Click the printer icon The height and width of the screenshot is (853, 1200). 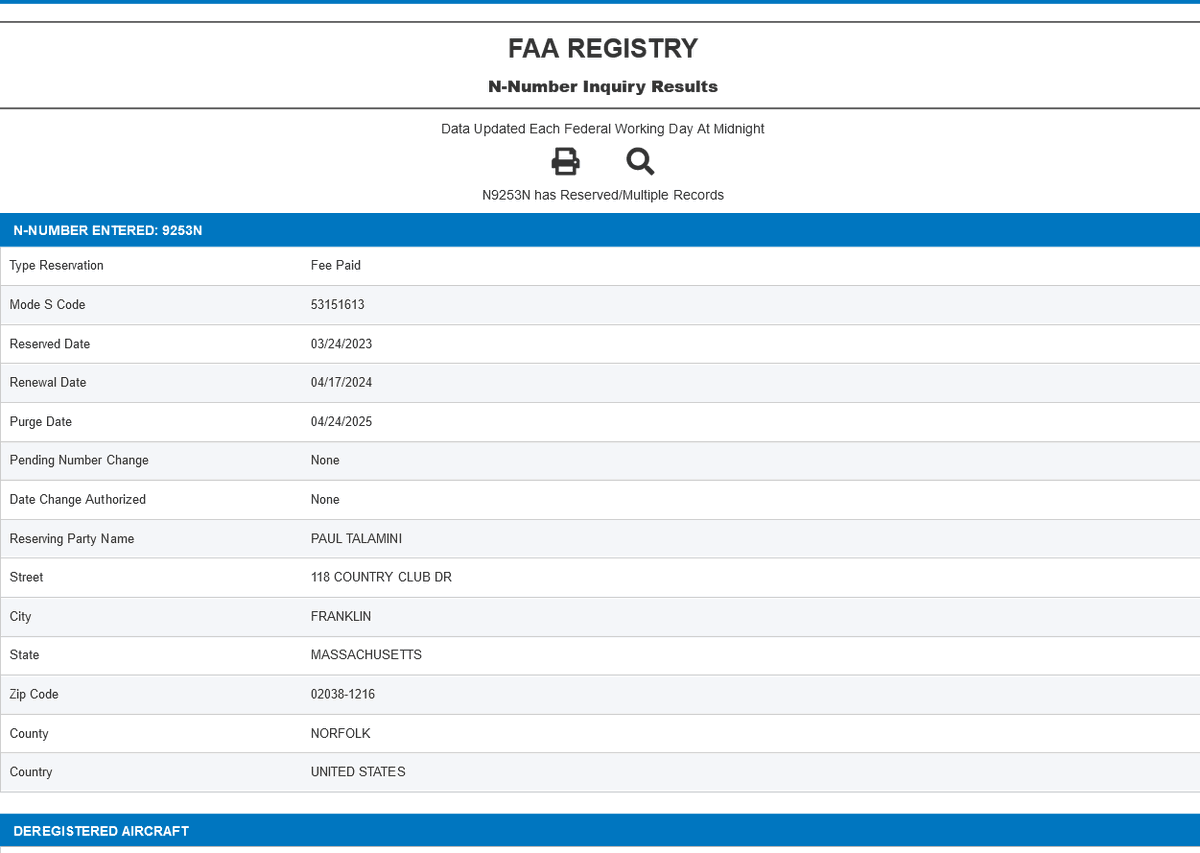[566, 161]
